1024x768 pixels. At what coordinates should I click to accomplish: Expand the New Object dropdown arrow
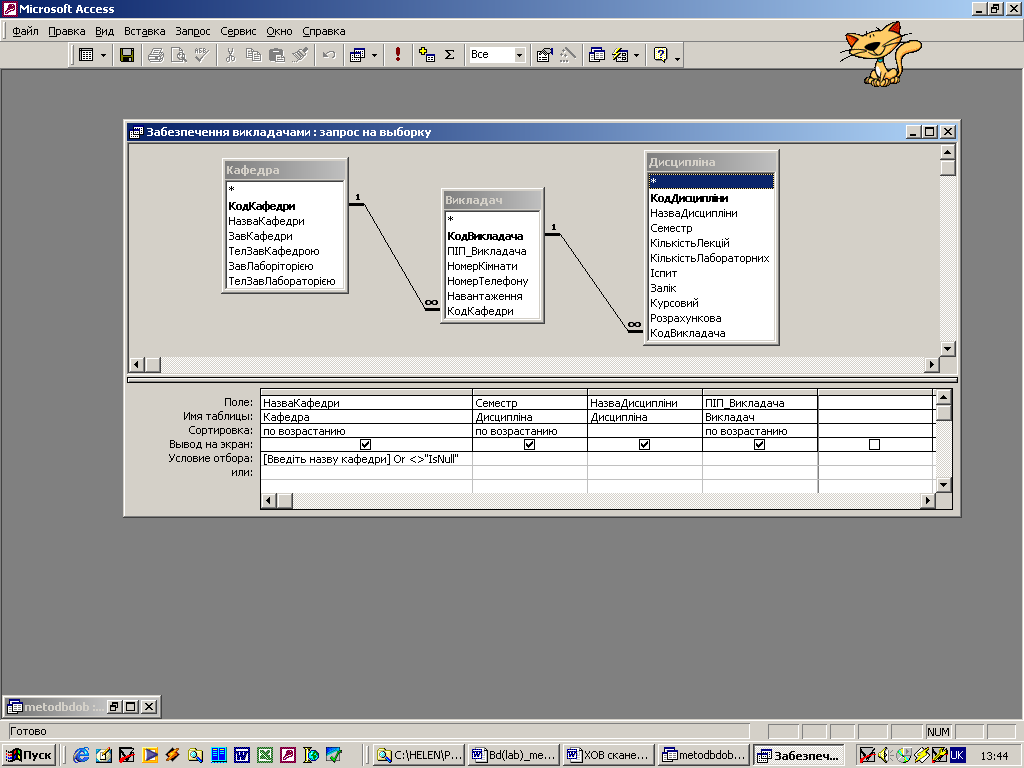[x=635, y=55]
